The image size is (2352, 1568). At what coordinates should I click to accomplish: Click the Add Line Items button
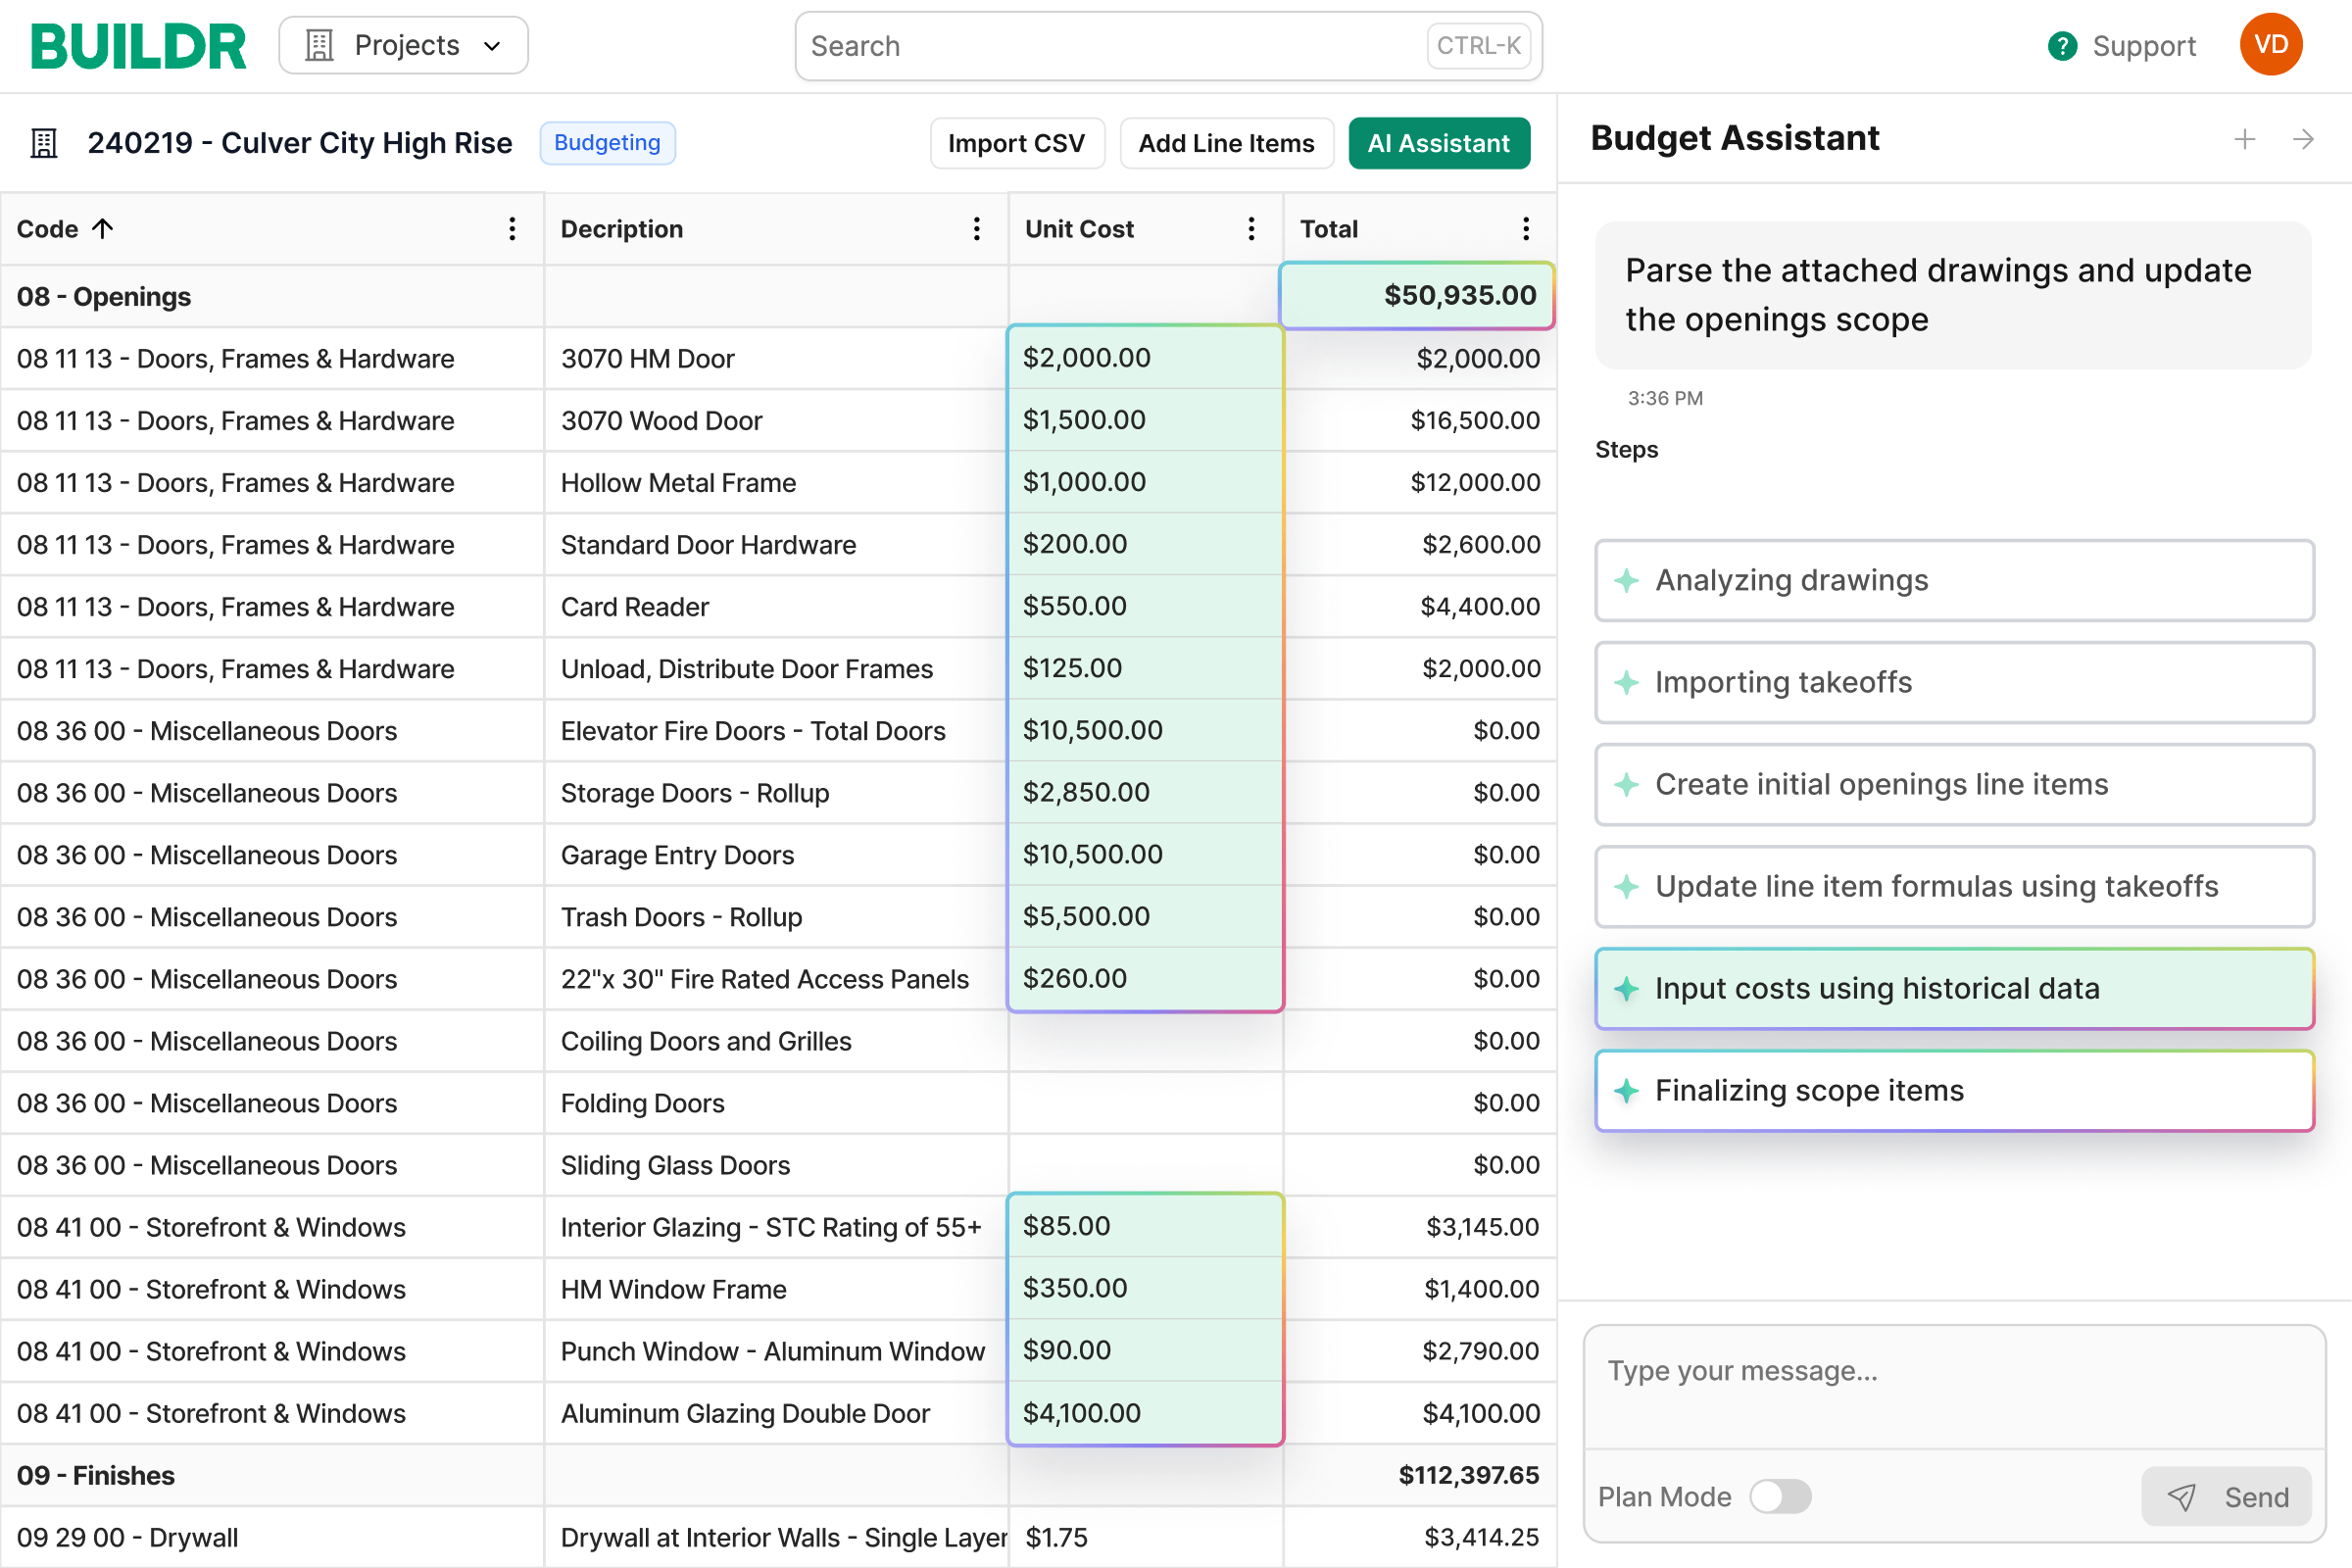[1226, 143]
